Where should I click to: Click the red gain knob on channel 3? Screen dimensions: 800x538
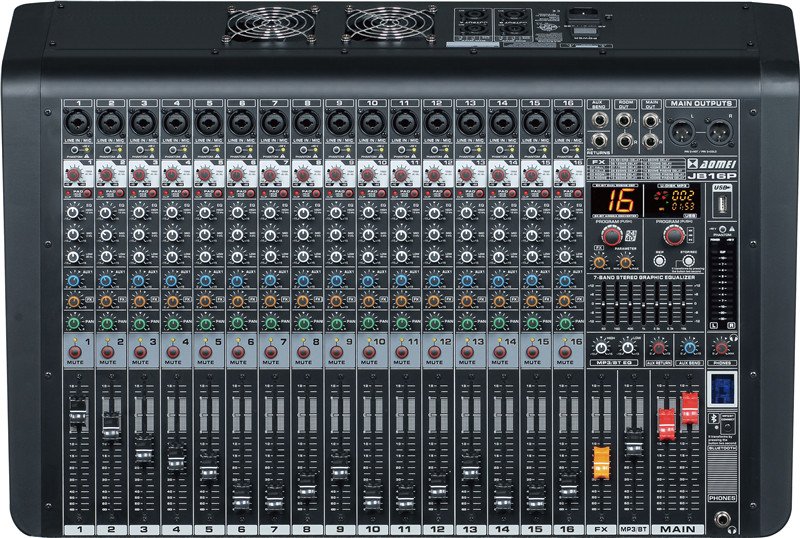(139, 175)
